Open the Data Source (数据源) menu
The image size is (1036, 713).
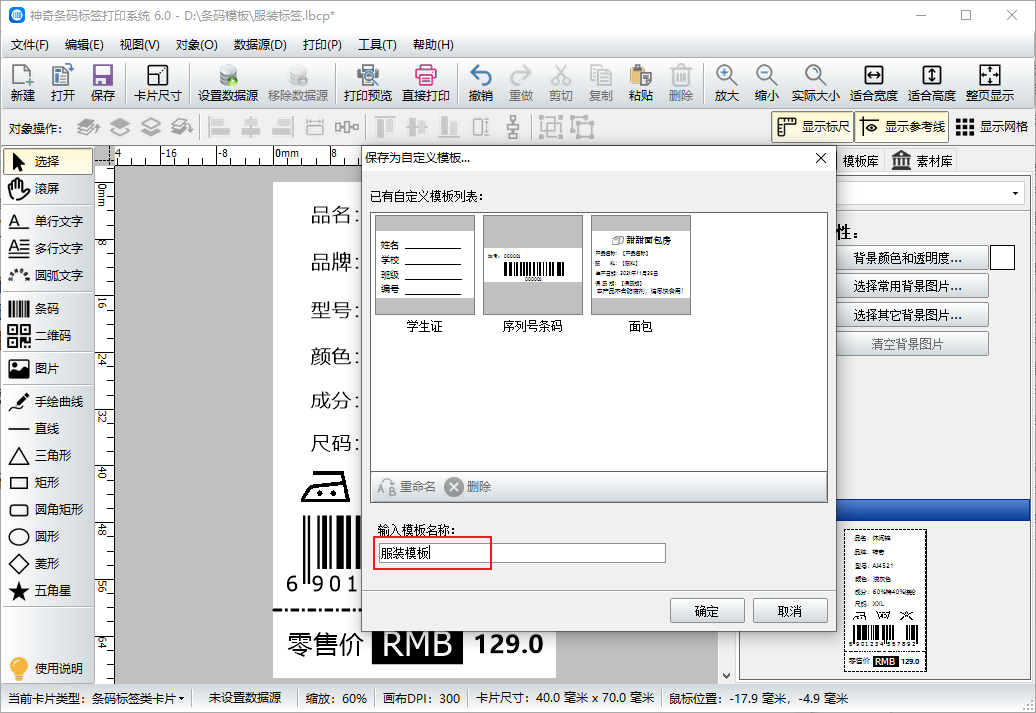[260, 45]
